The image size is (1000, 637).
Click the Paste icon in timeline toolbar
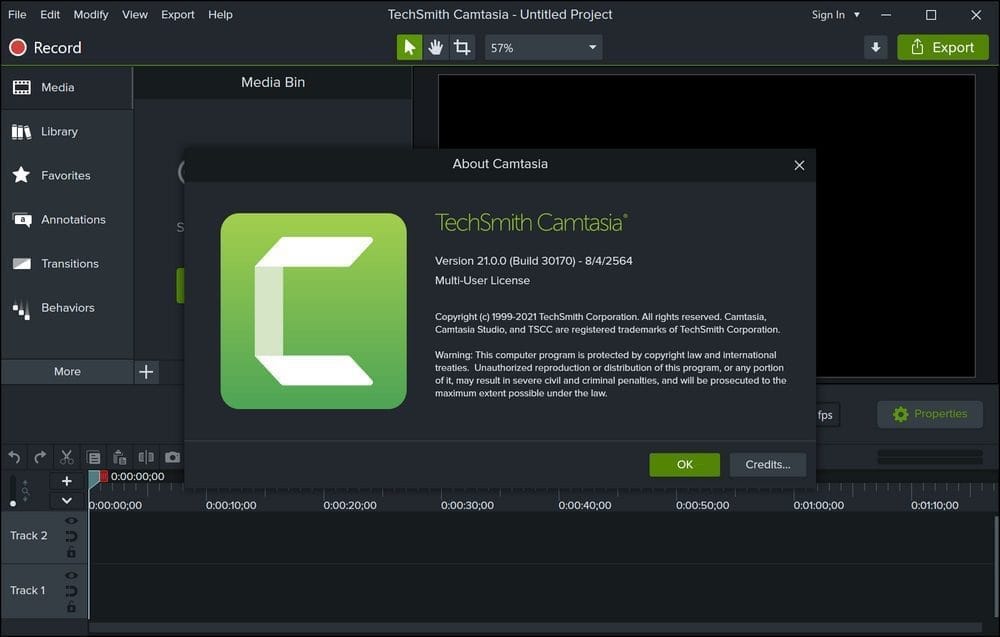[x=119, y=457]
